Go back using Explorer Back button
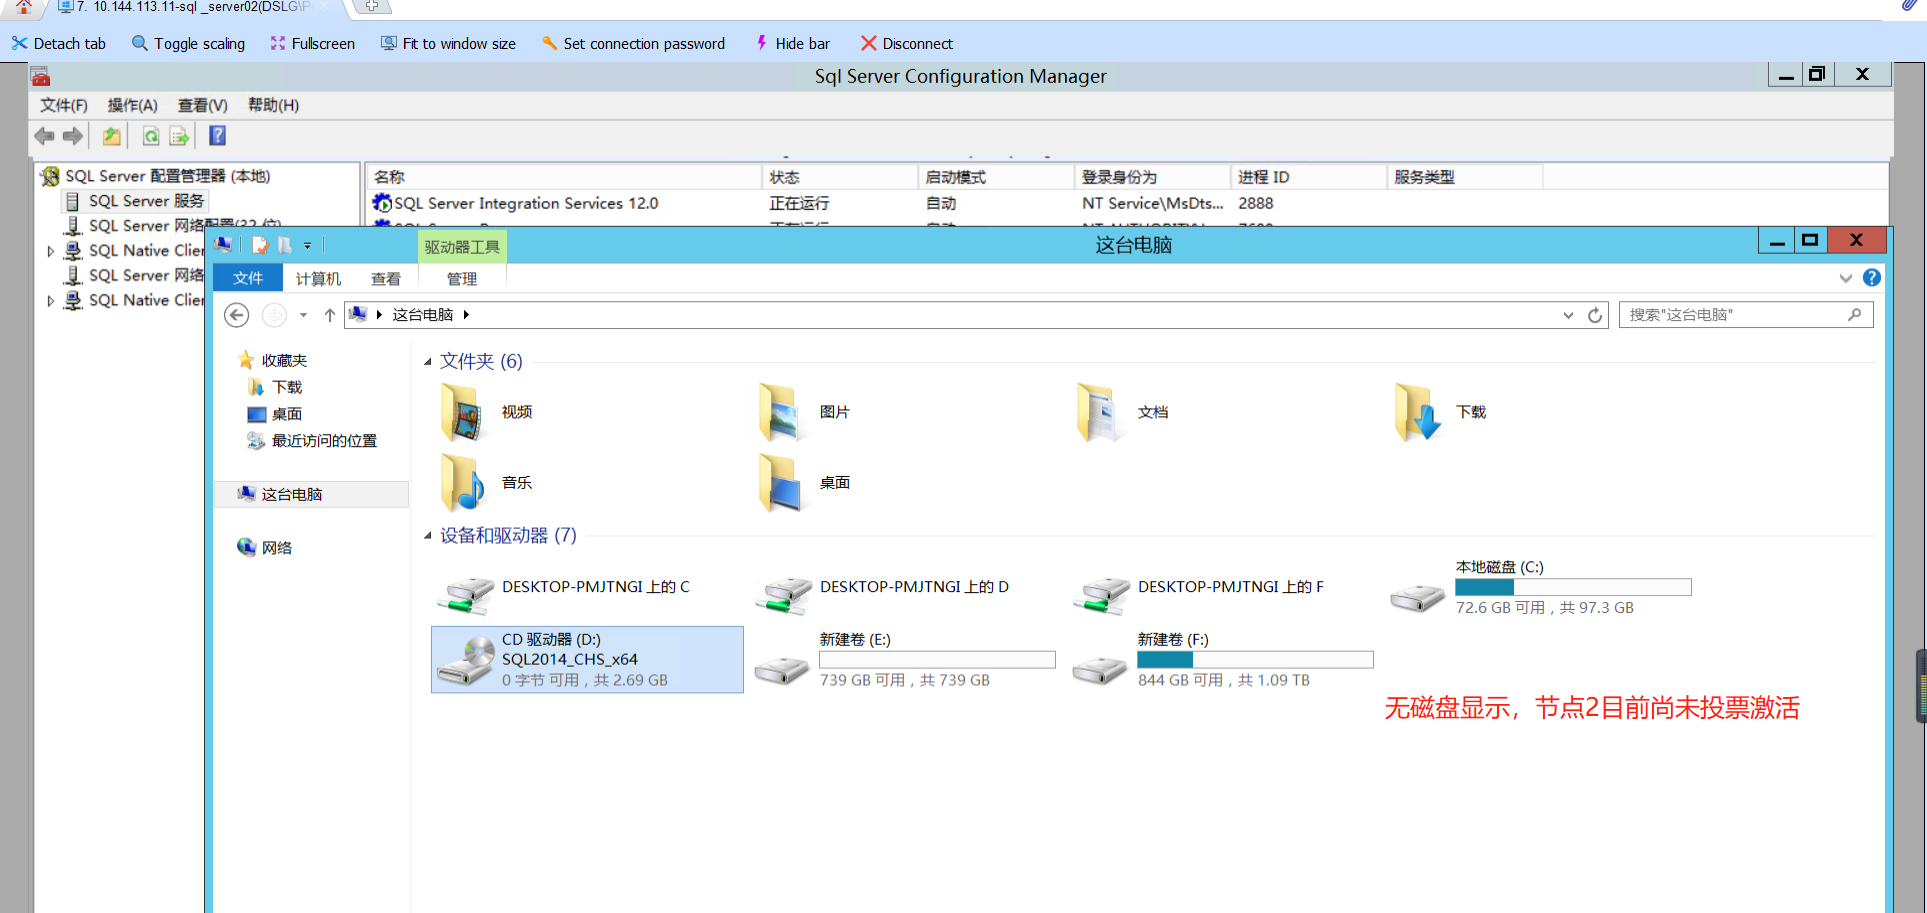 [236, 315]
